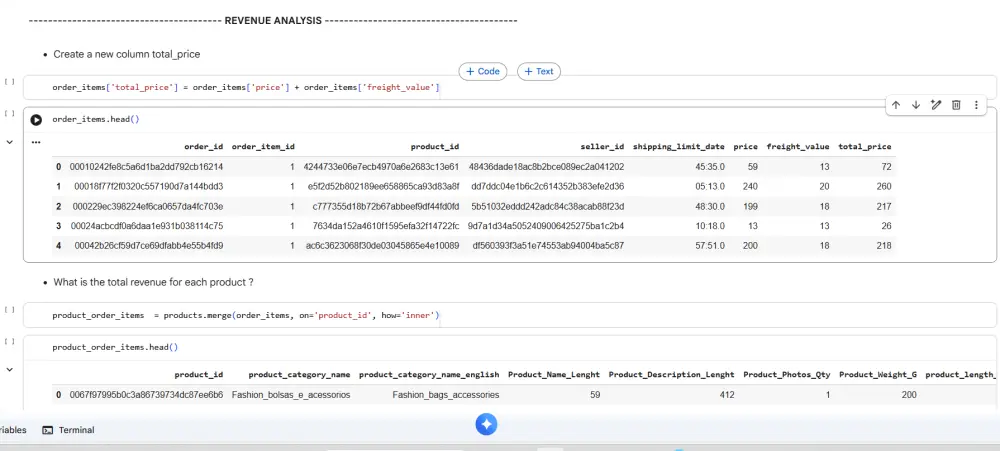The image size is (1000, 451).
Task: Click product id 7634da152a4610f1595efa32f14722fc
Action: (386, 226)
